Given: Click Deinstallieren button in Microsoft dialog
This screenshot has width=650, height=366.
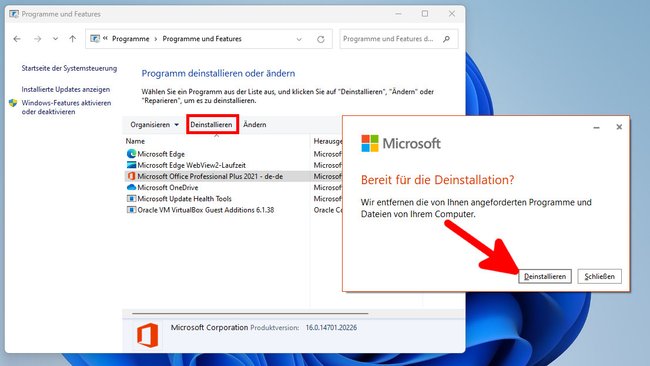Looking at the screenshot, I should [545, 276].
